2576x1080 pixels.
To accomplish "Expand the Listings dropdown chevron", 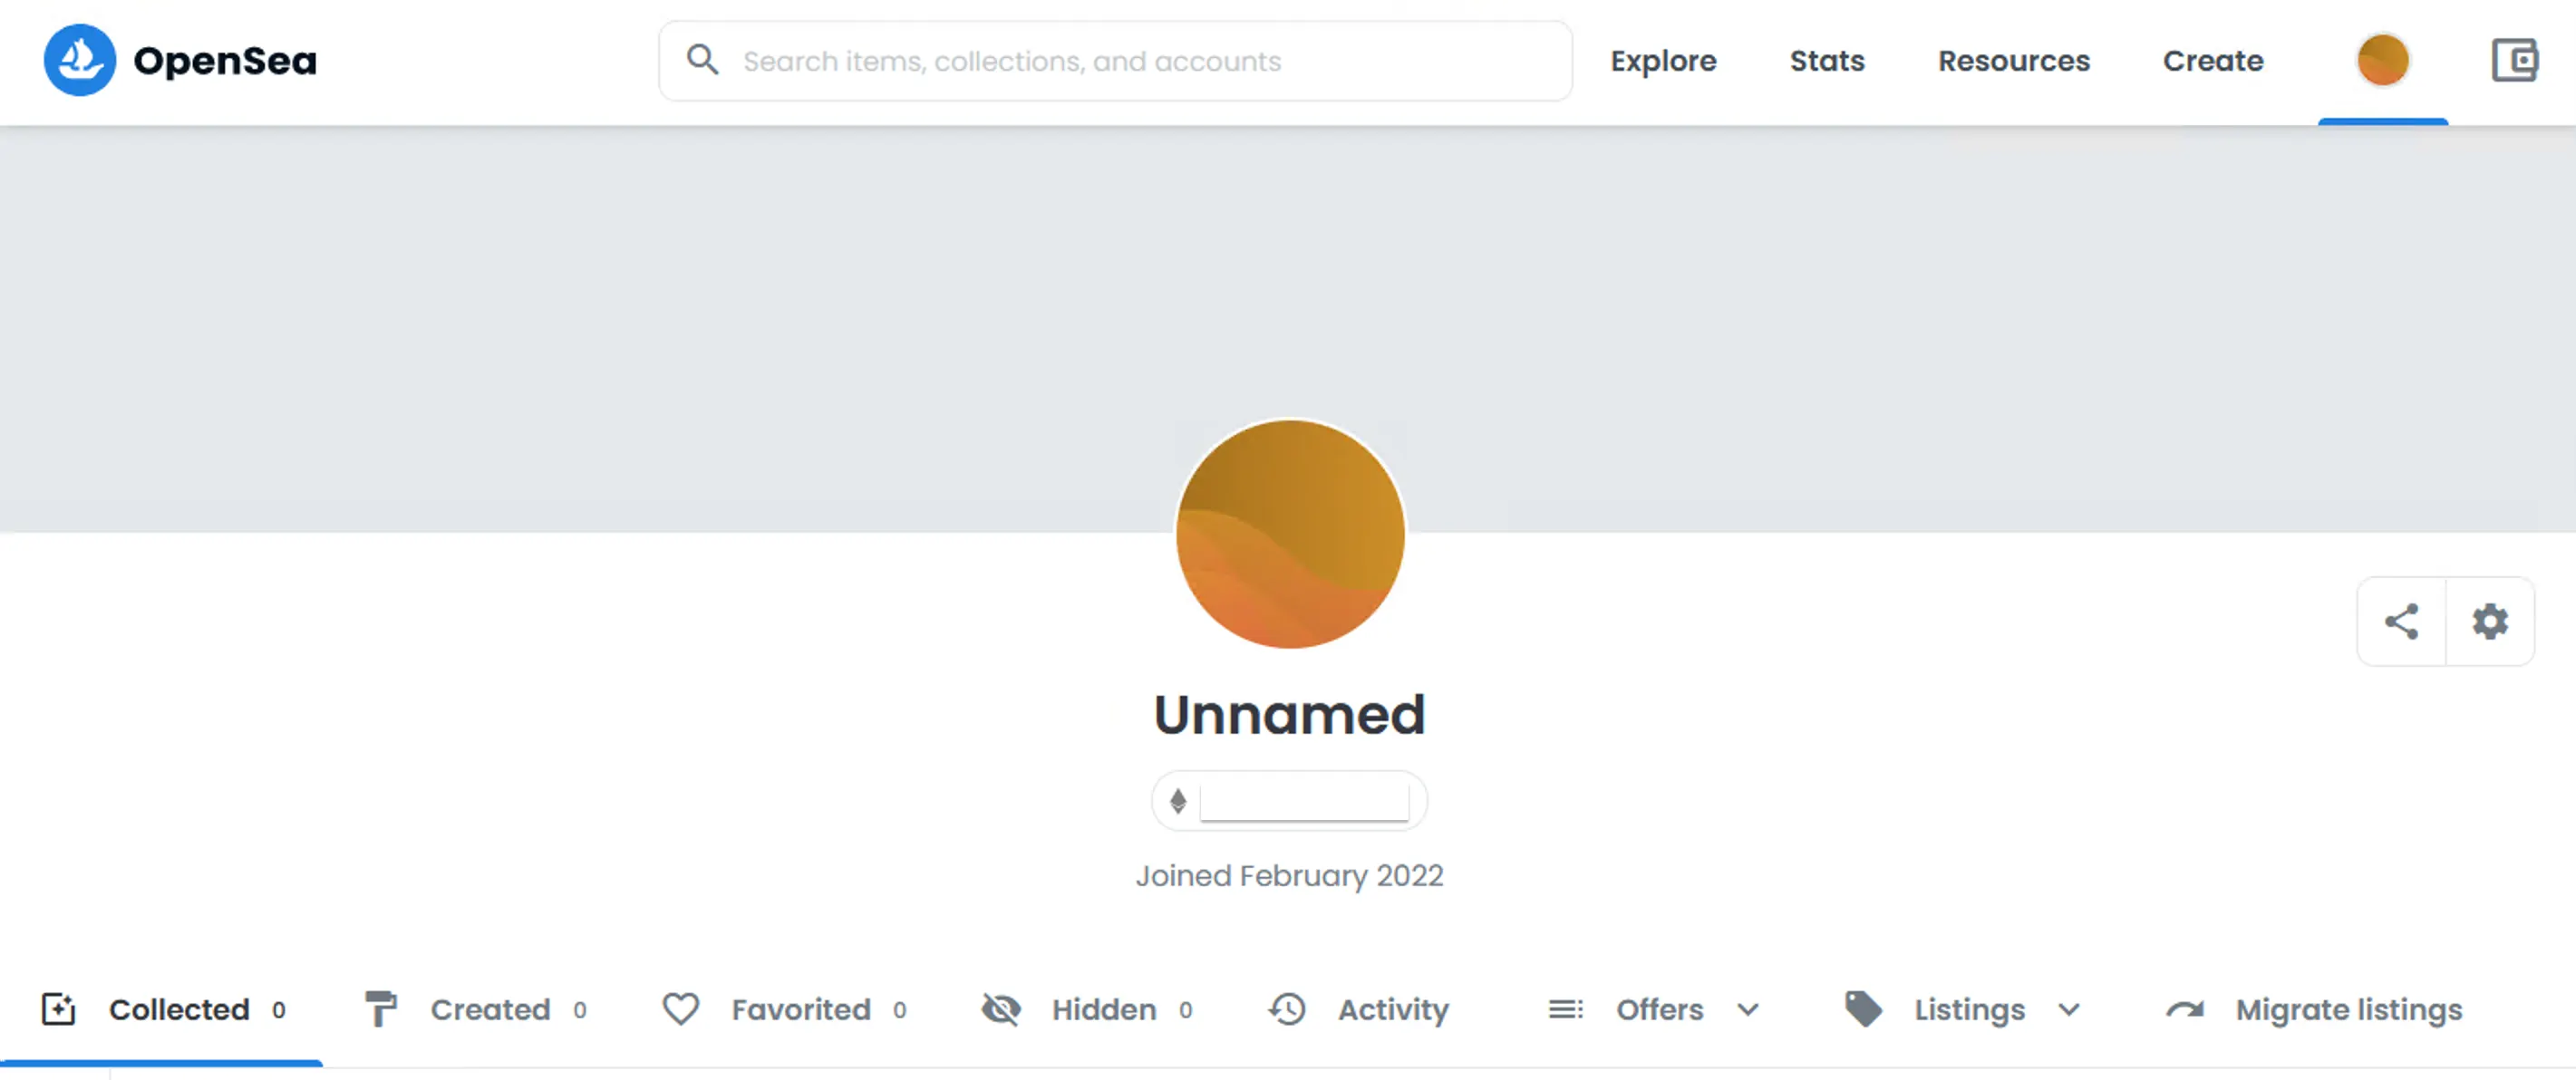I will coord(2069,1010).
